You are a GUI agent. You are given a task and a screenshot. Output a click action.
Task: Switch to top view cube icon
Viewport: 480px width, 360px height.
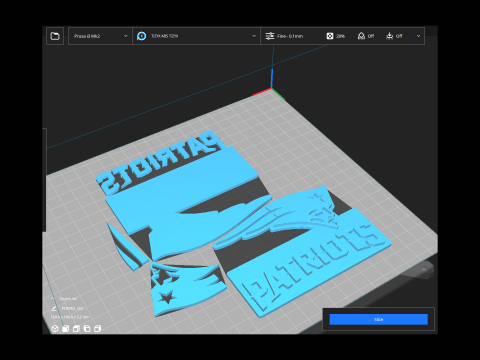click(76, 329)
